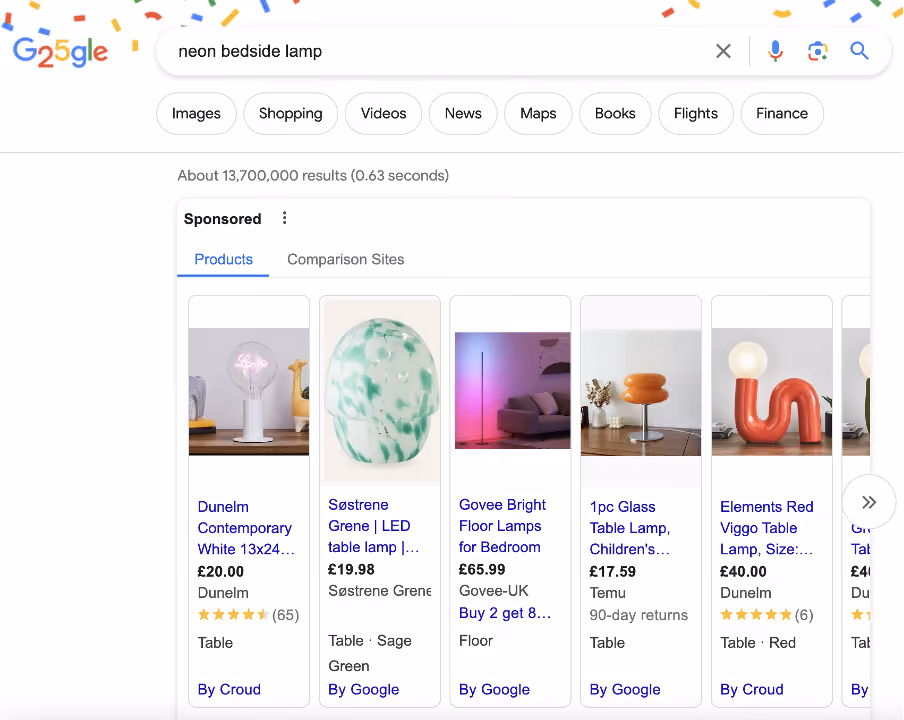904x720 pixels.
Task: Start voice search with microphone icon
Action: click(x=775, y=51)
